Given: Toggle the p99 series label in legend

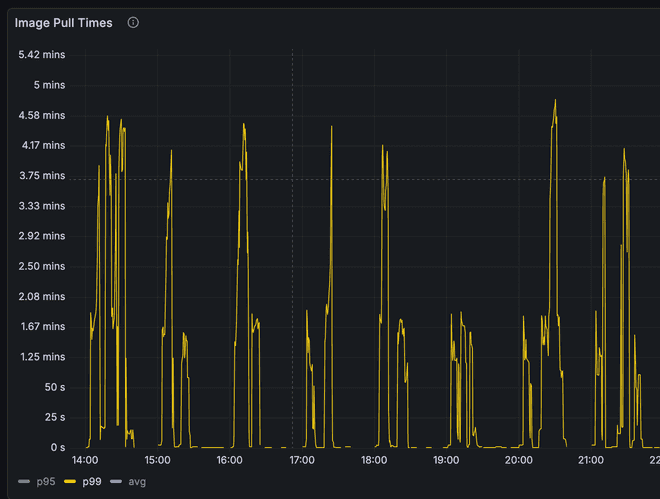Looking at the screenshot, I should pyautogui.click(x=93, y=482).
